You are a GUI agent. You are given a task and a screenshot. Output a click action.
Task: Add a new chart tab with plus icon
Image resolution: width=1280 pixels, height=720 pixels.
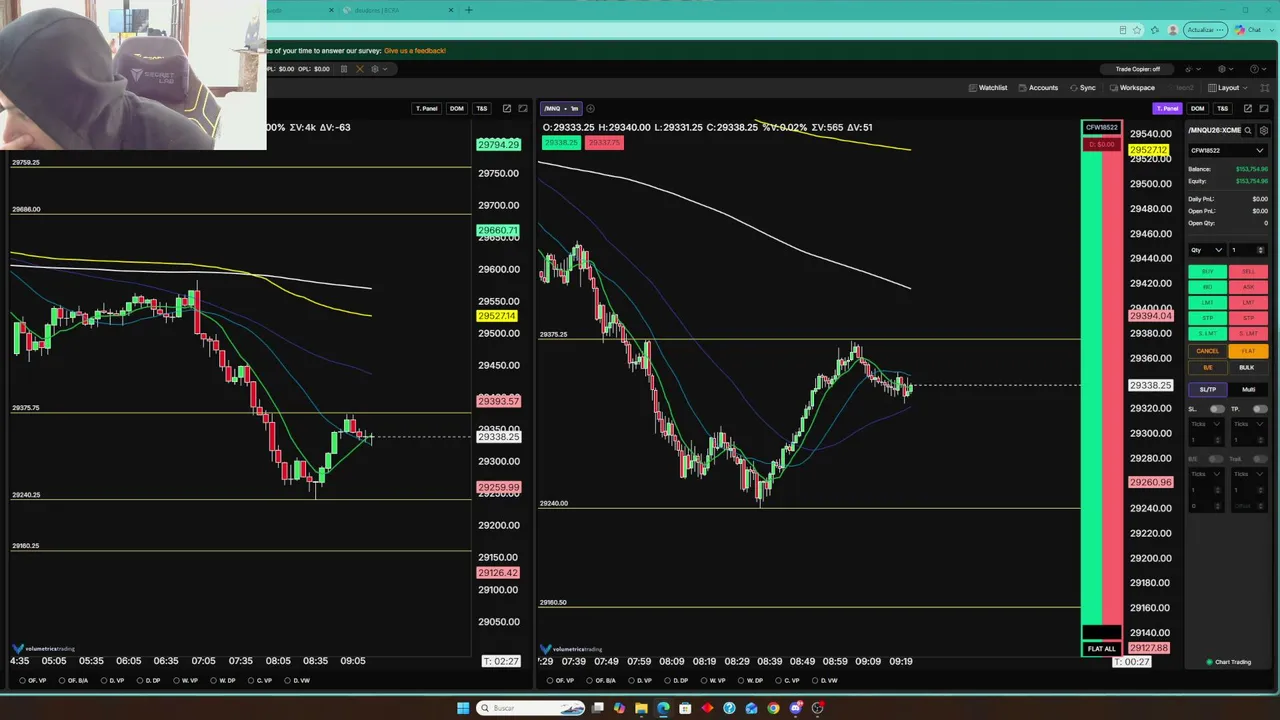coord(590,108)
